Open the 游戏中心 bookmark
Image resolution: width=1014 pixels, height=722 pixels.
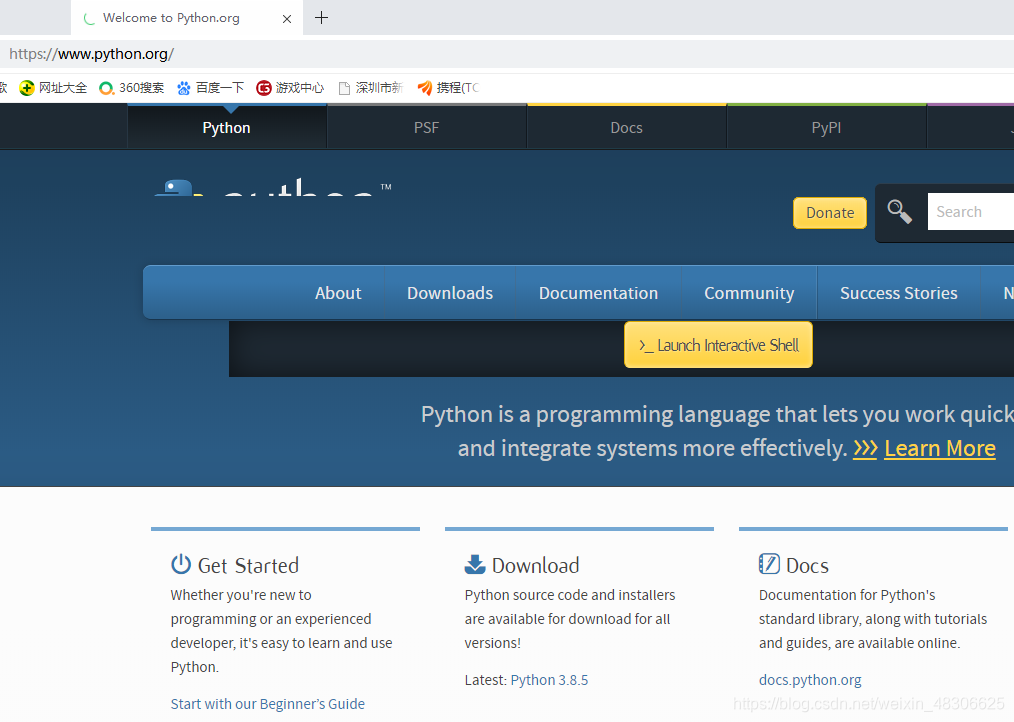click(290, 88)
